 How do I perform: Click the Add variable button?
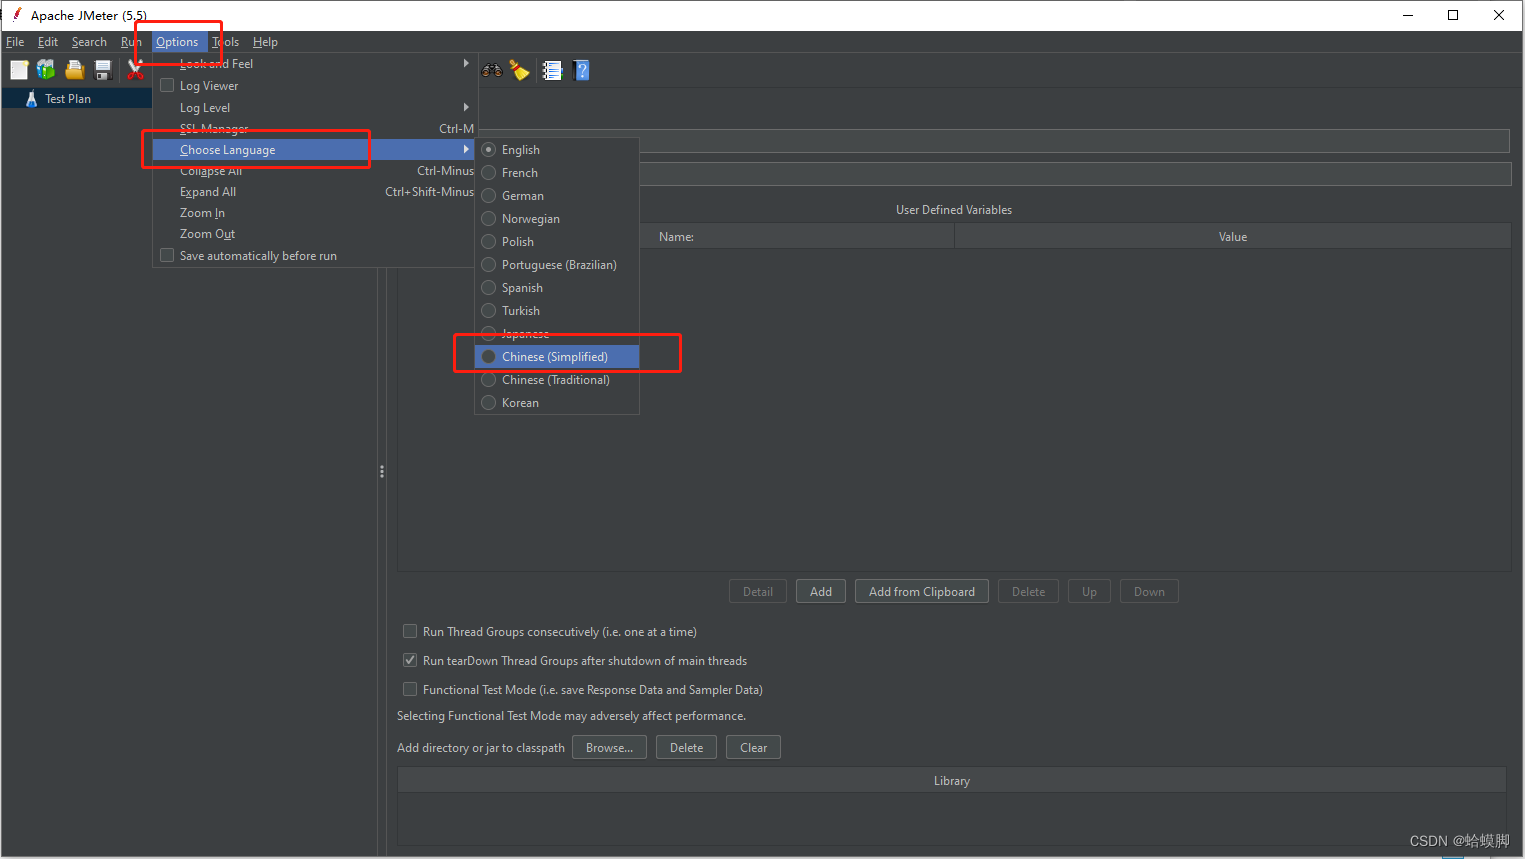pos(821,592)
